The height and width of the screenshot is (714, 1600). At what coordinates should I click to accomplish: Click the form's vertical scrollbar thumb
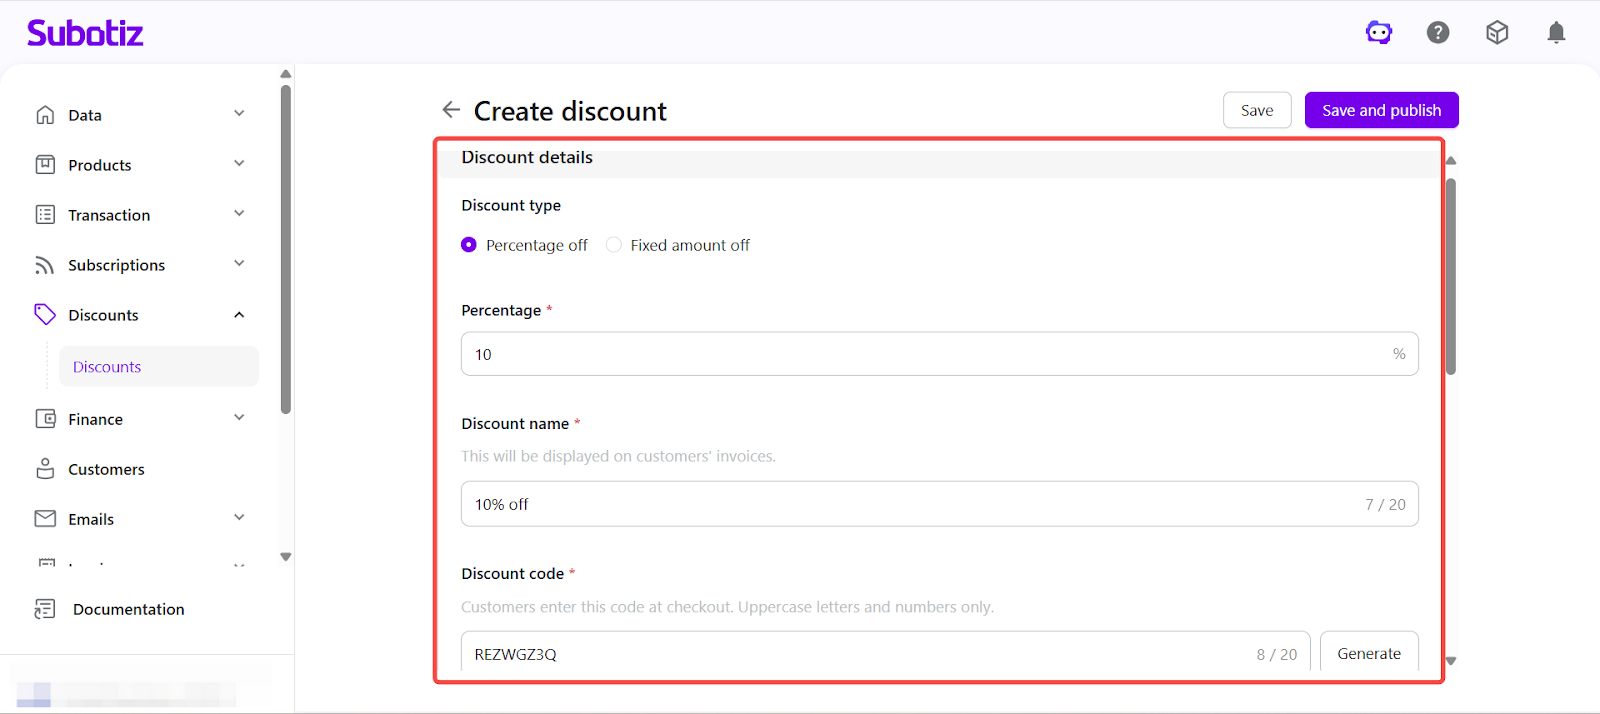click(x=1450, y=275)
